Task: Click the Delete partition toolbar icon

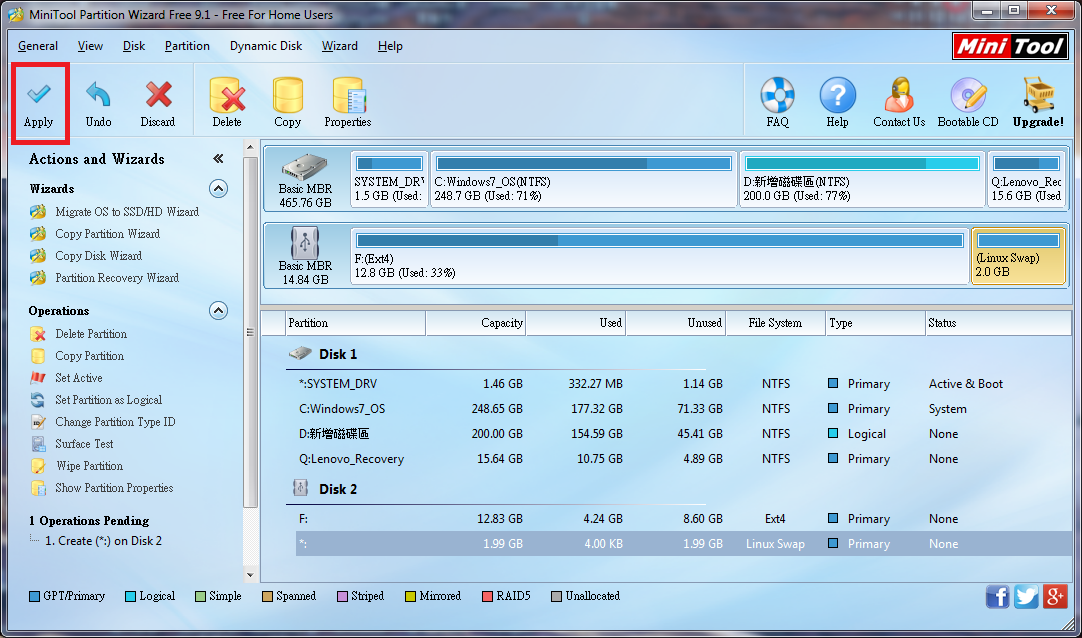Action: tap(227, 103)
